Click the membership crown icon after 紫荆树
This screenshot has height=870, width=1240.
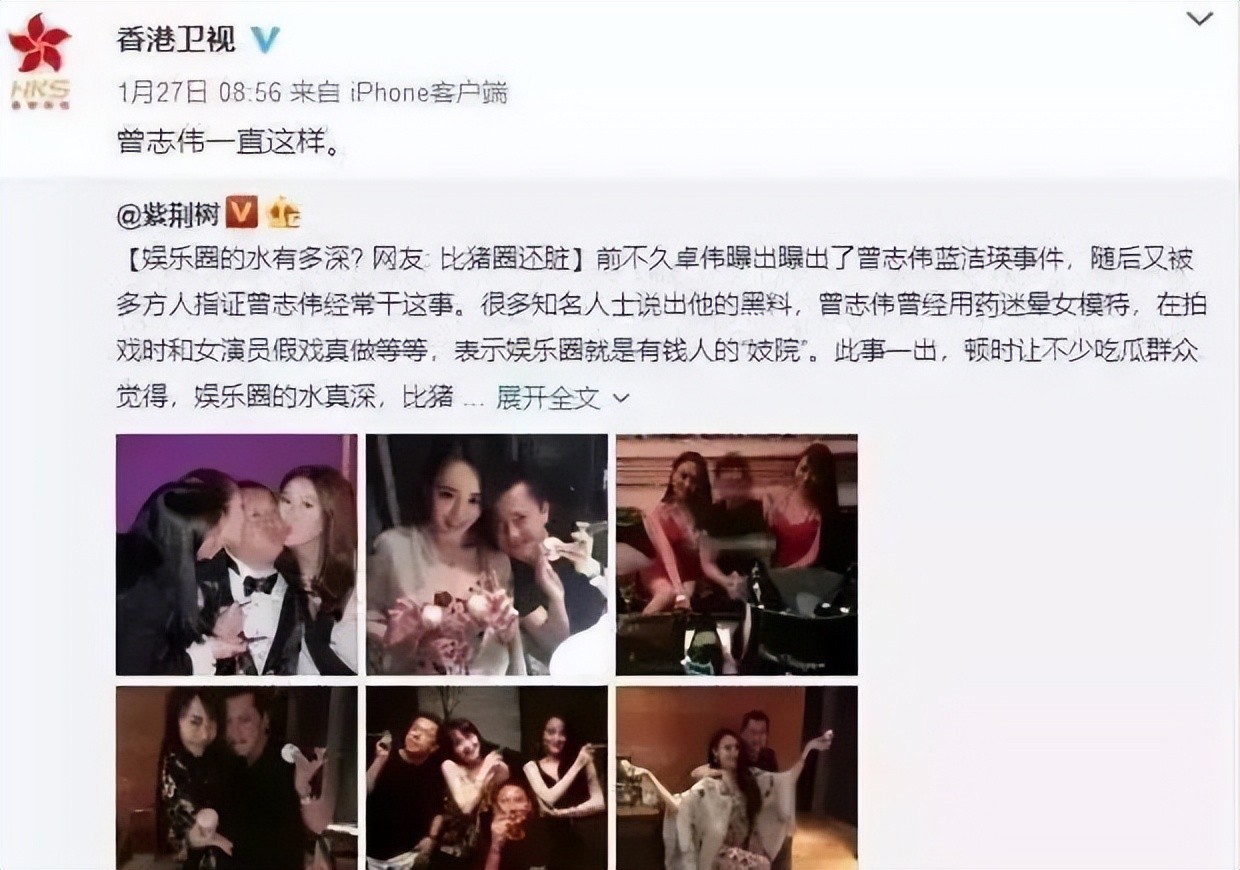284,212
